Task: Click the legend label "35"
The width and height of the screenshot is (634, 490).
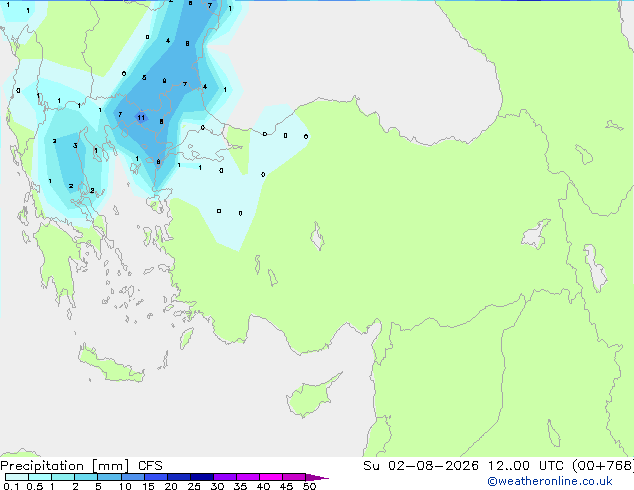Action: tap(240, 486)
